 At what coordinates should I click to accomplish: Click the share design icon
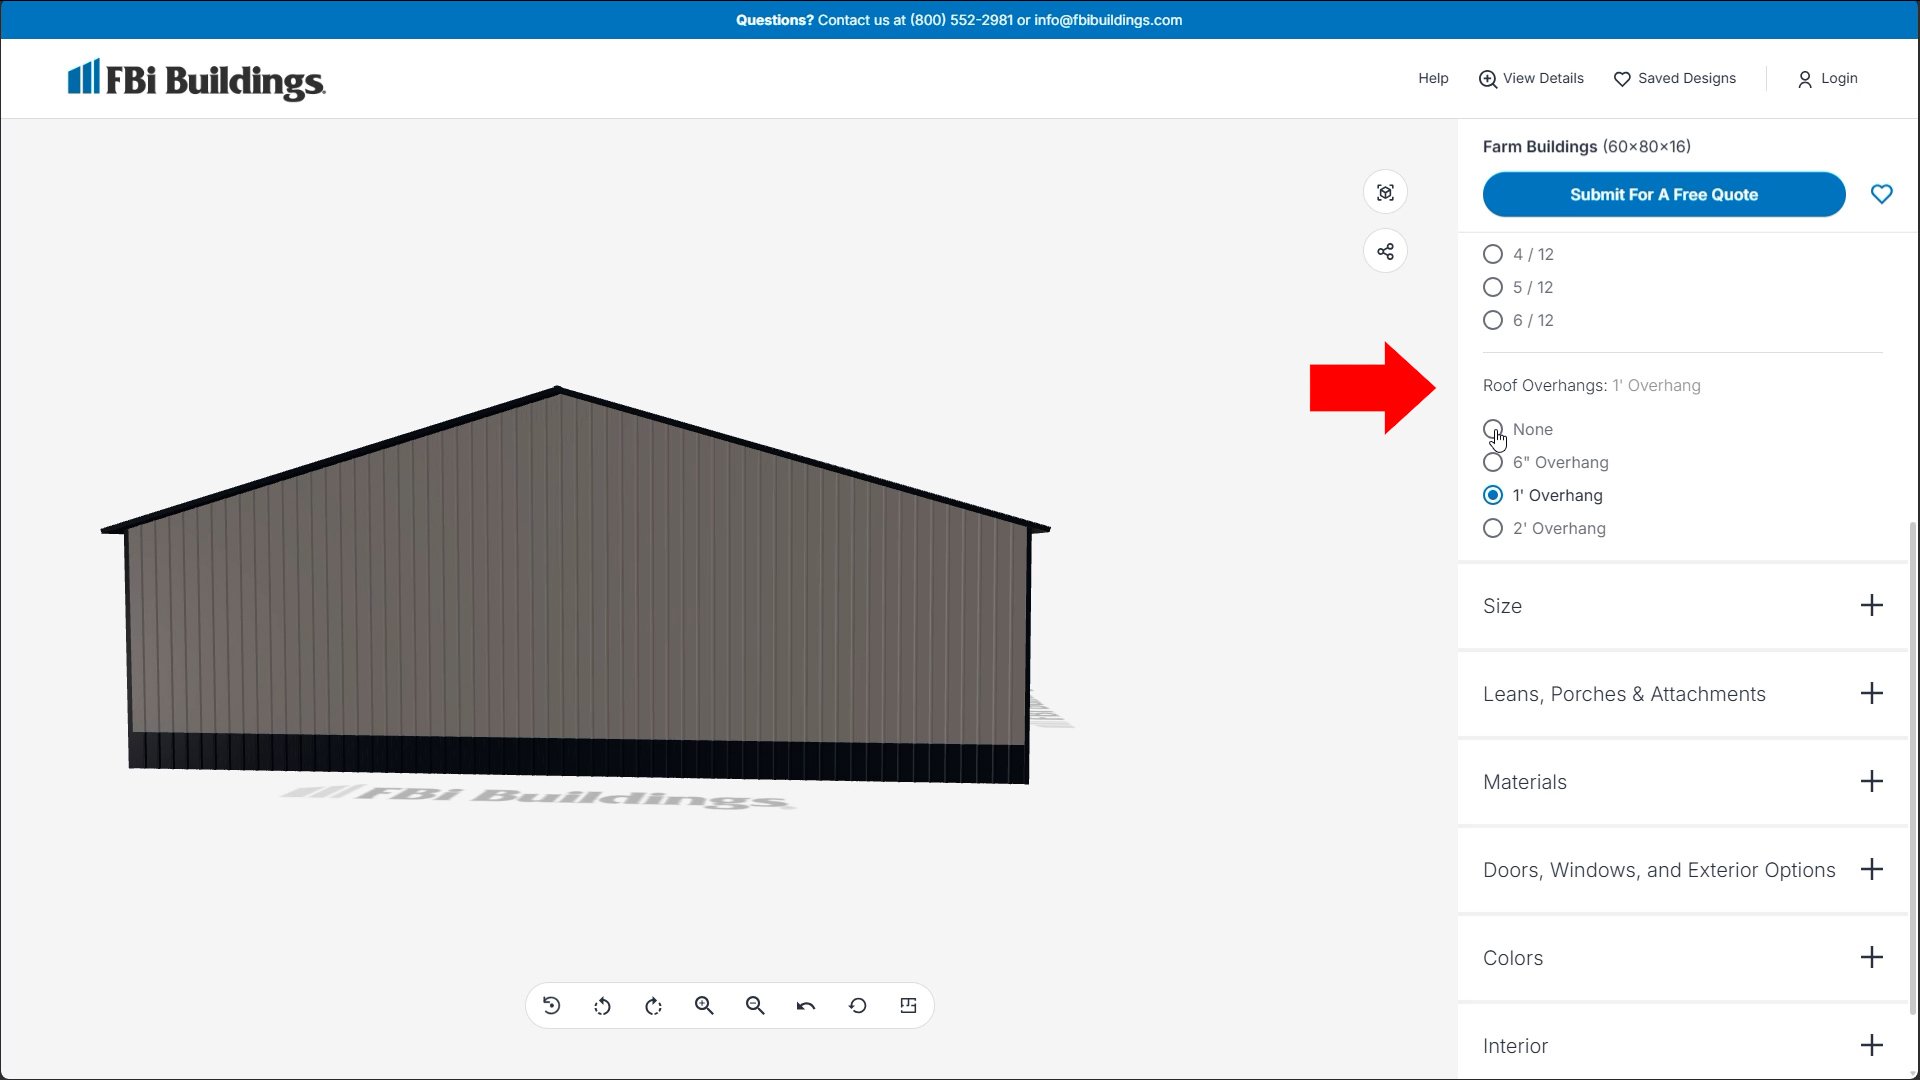tap(1385, 251)
